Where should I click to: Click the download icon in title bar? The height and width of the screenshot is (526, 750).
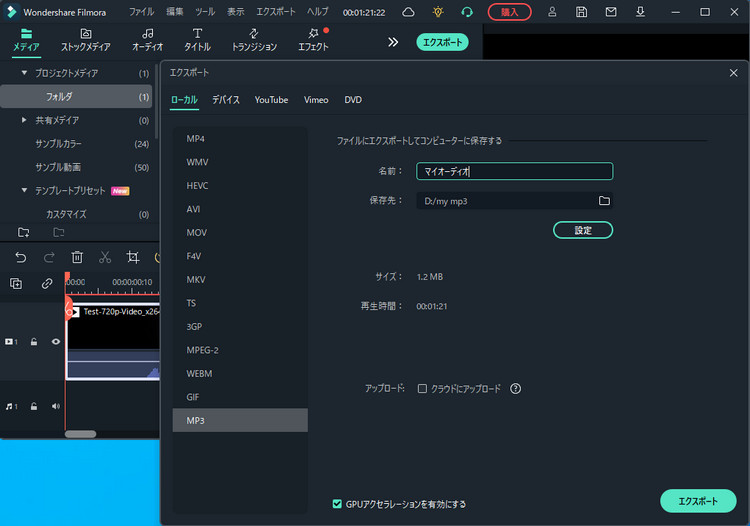pos(640,12)
